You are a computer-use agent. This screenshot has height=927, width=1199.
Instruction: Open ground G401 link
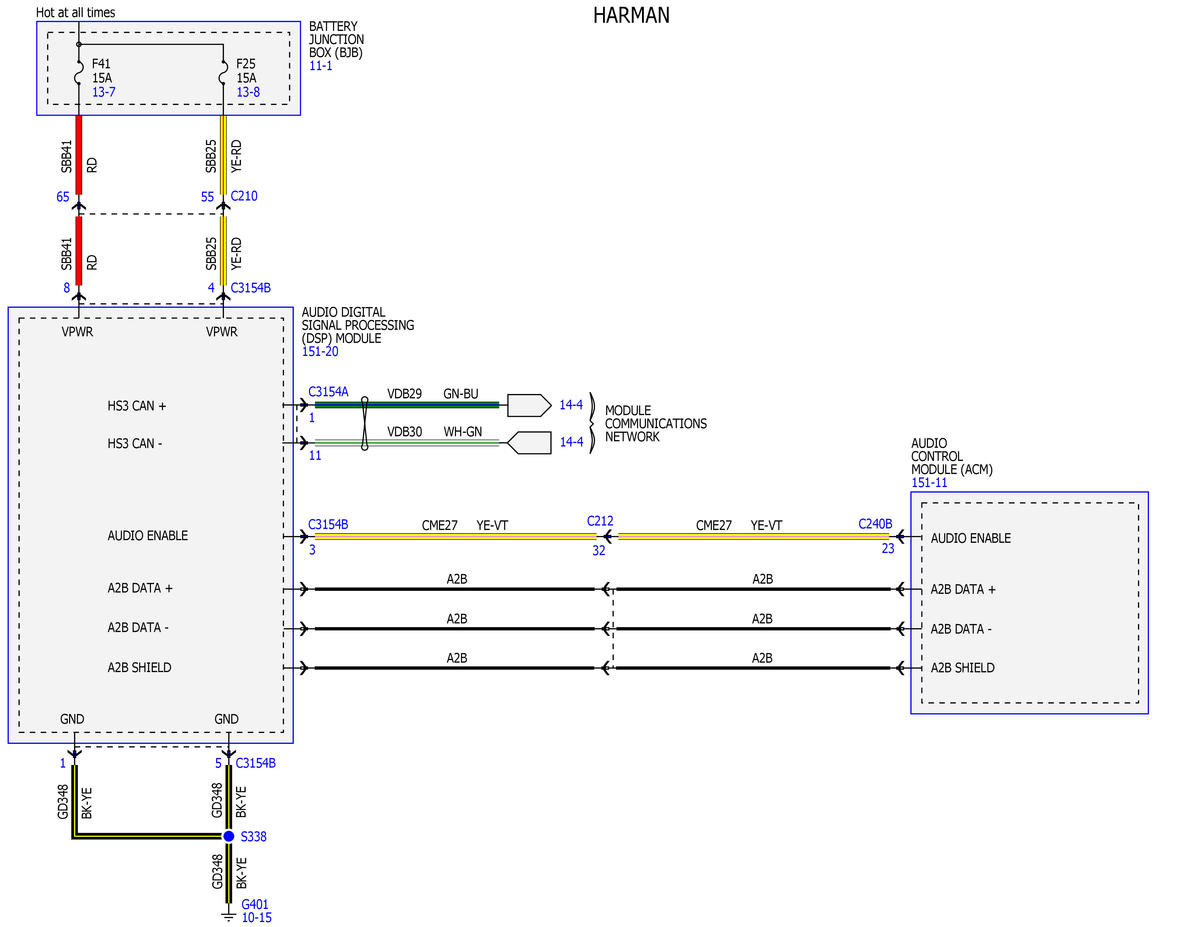[255, 904]
